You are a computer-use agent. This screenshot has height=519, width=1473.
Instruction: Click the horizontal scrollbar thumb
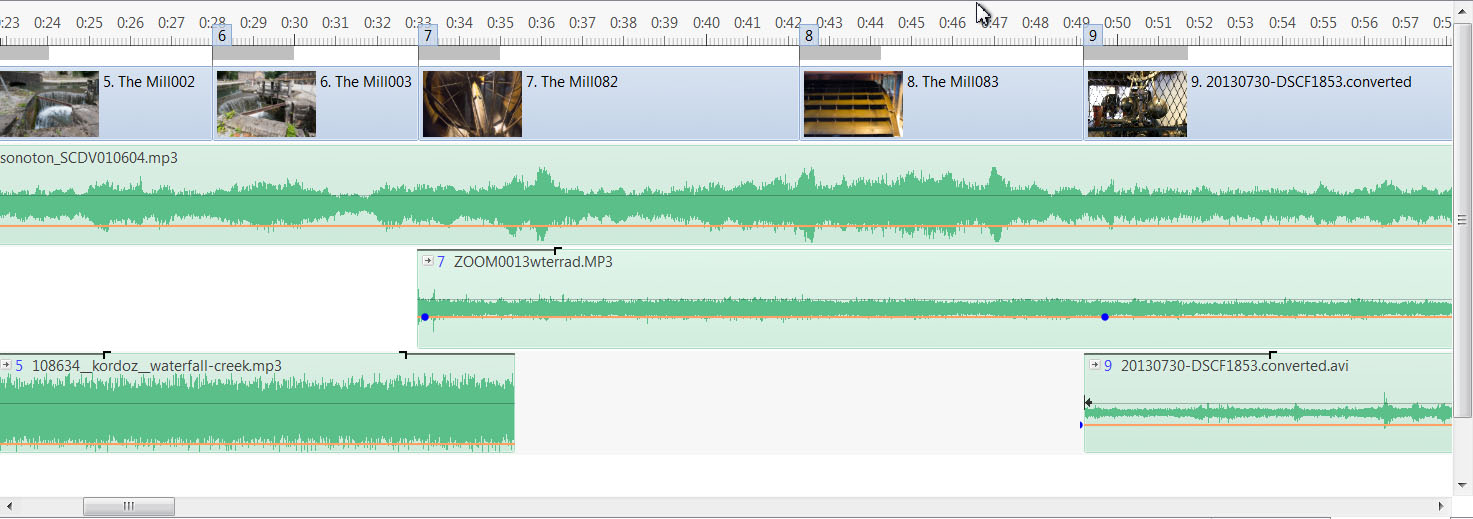[x=128, y=506]
